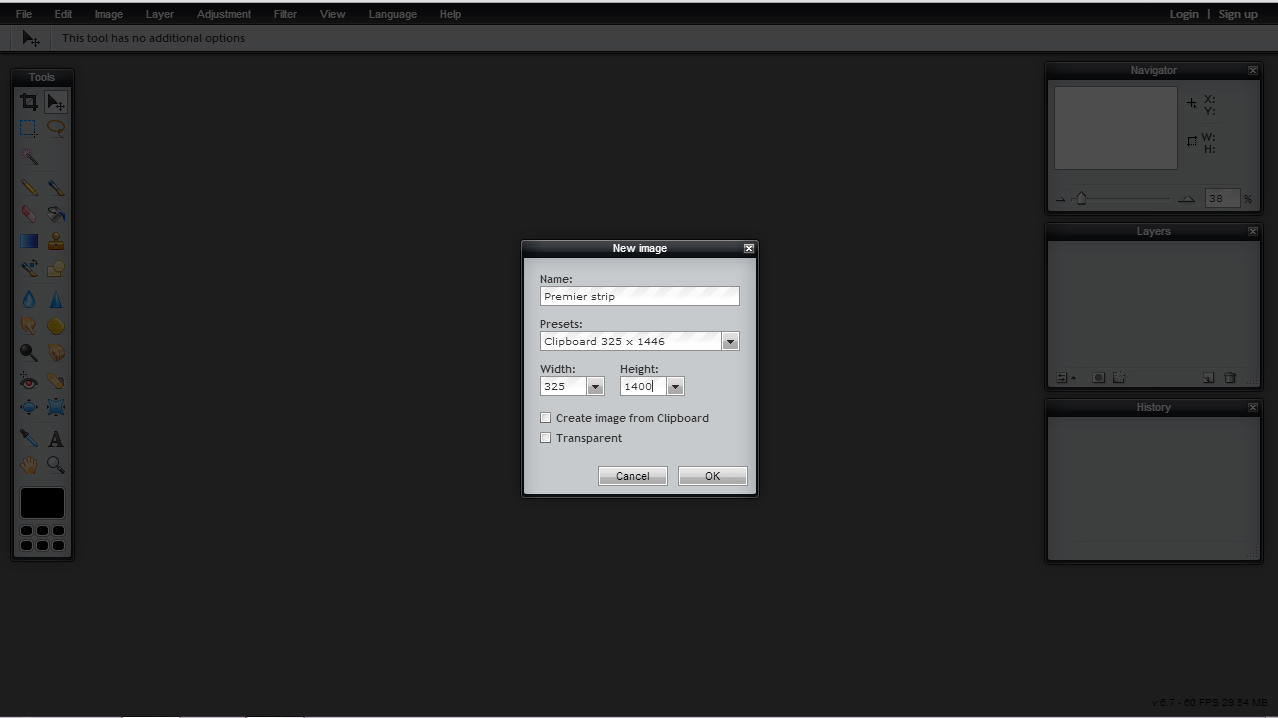Image resolution: width=1278 pixels, height=718 pixels.
Task: Open the Filter menu
Action: 285,14
